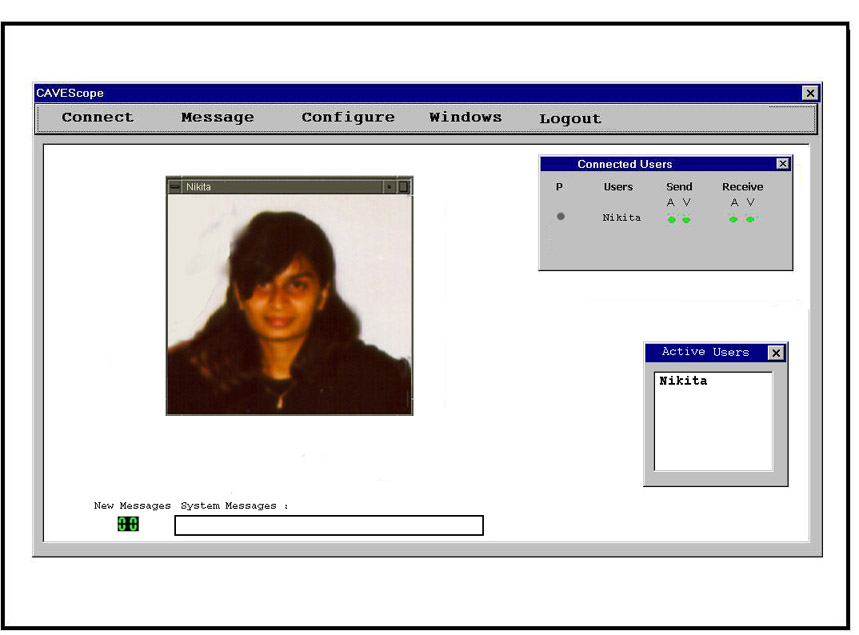The height and width of the screenshot is (635, 859).
Task: Click the P column header
Action: tap(559, 187)
